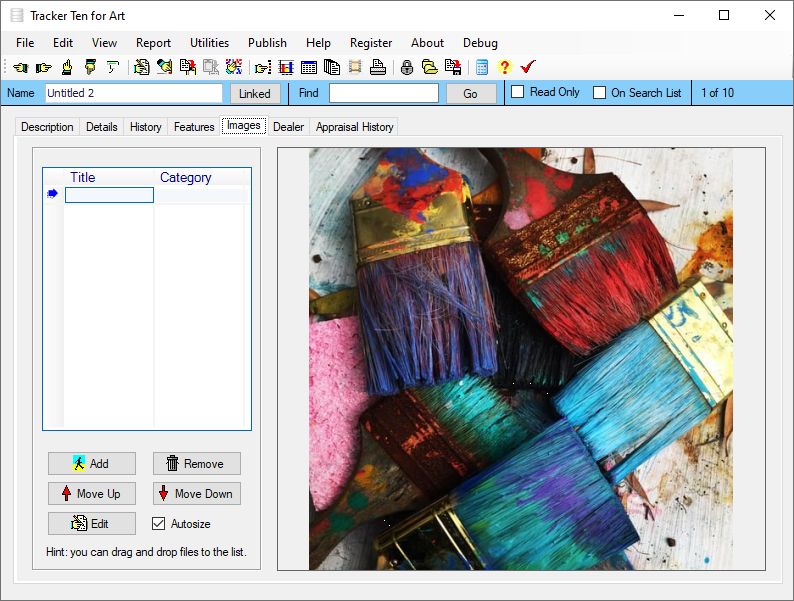Open the Report menu
Image resolution: width=794 pixels, height=601 pixels.
click(x=153, y=43)
